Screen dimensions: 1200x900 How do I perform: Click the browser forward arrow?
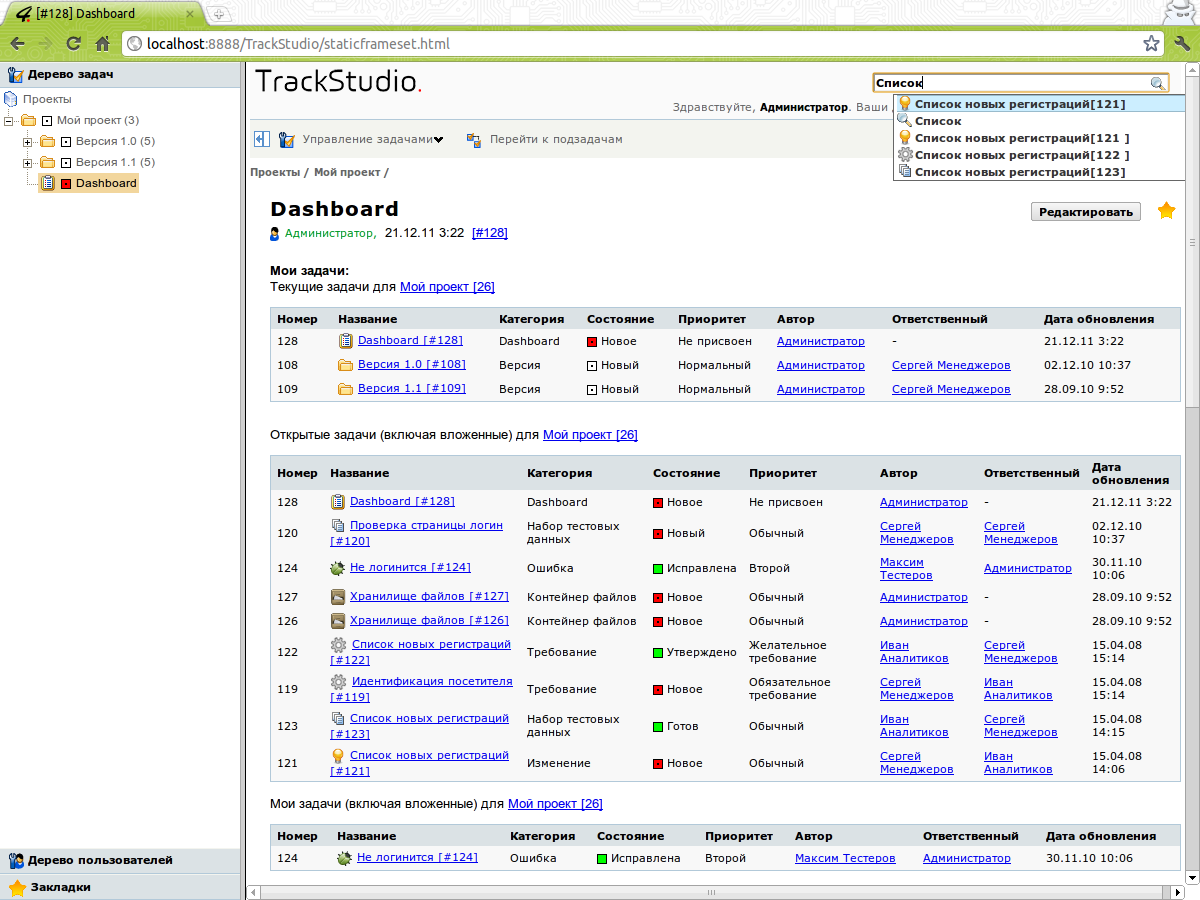45,44
